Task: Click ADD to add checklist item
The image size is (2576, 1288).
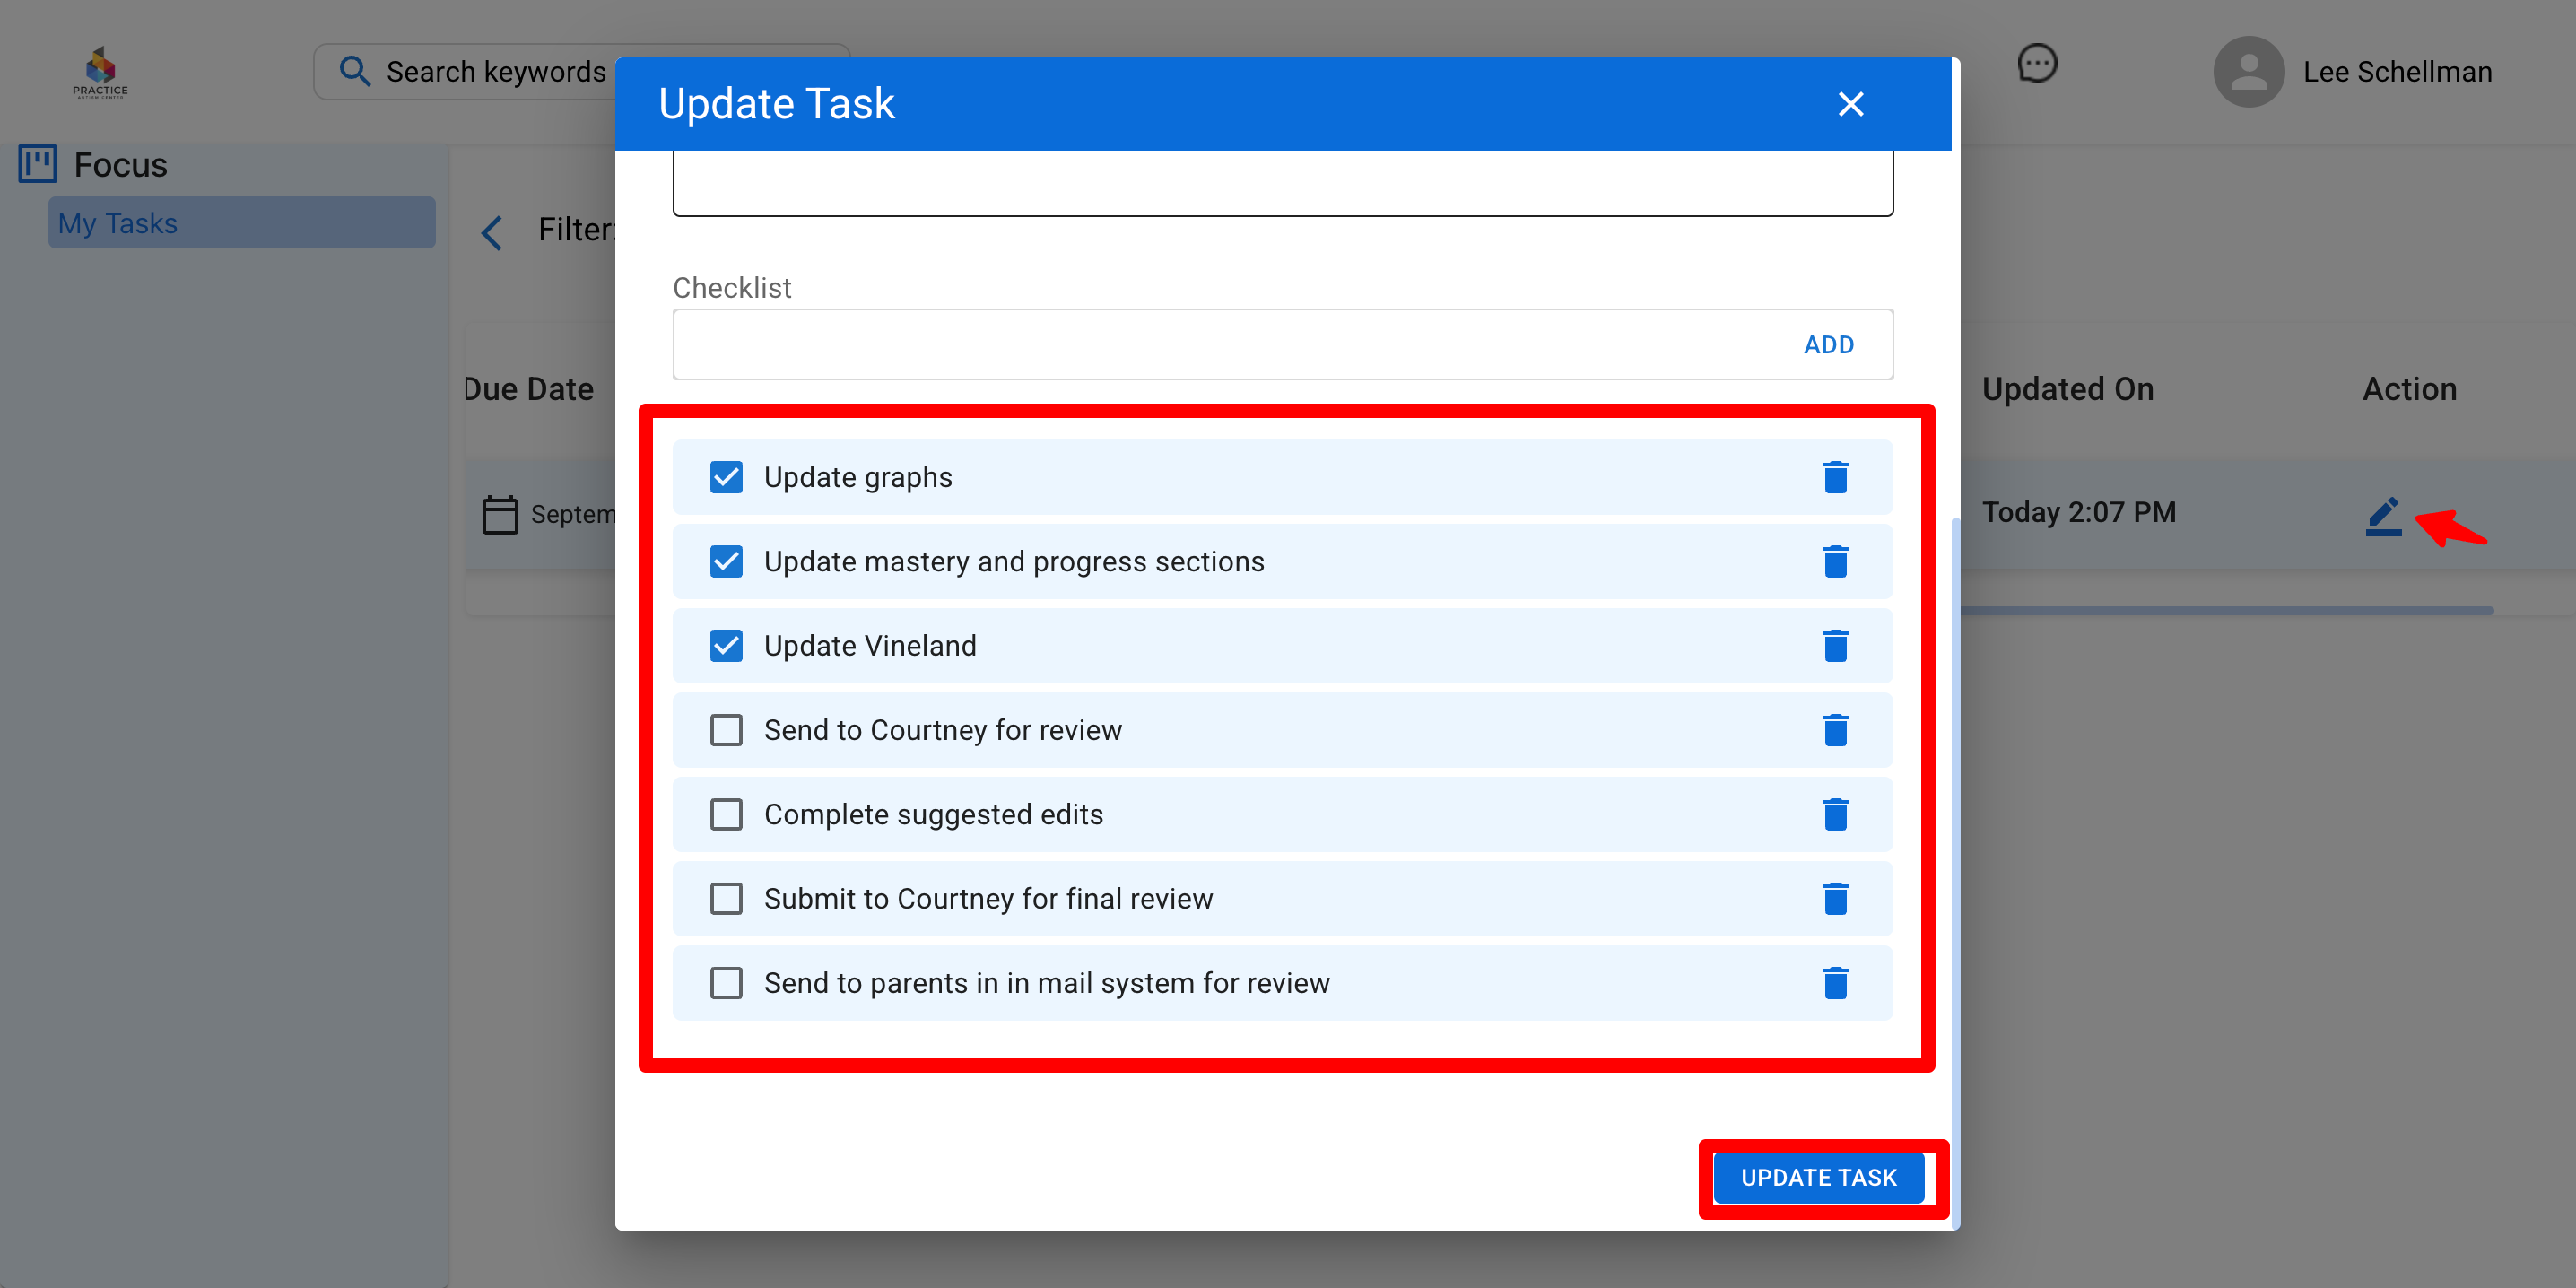Action: pos(1828,345)
